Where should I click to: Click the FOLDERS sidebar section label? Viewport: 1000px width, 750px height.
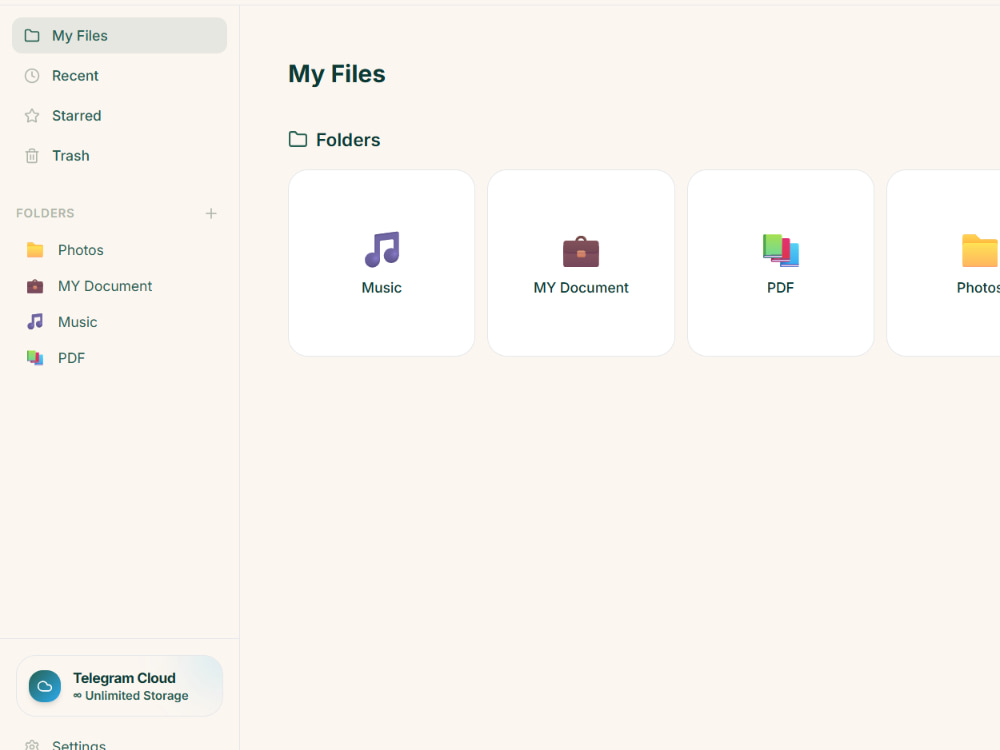(45, 213)
